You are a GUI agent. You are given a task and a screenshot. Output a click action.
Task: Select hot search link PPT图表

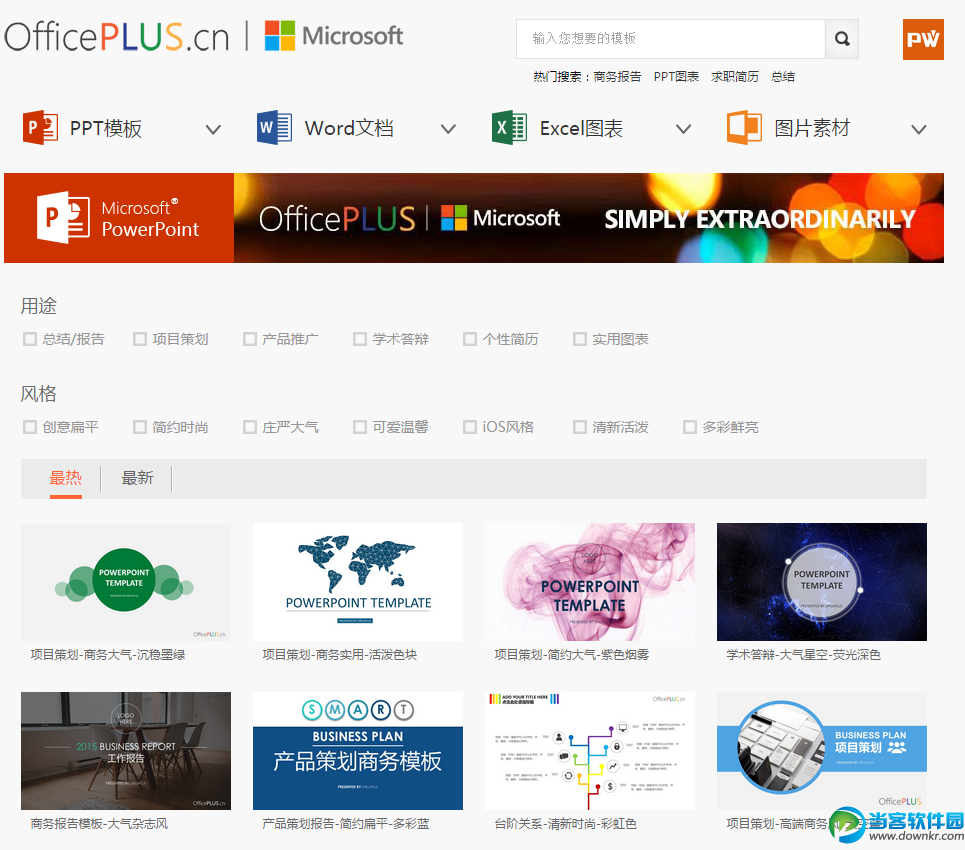[x=676, y=77]
